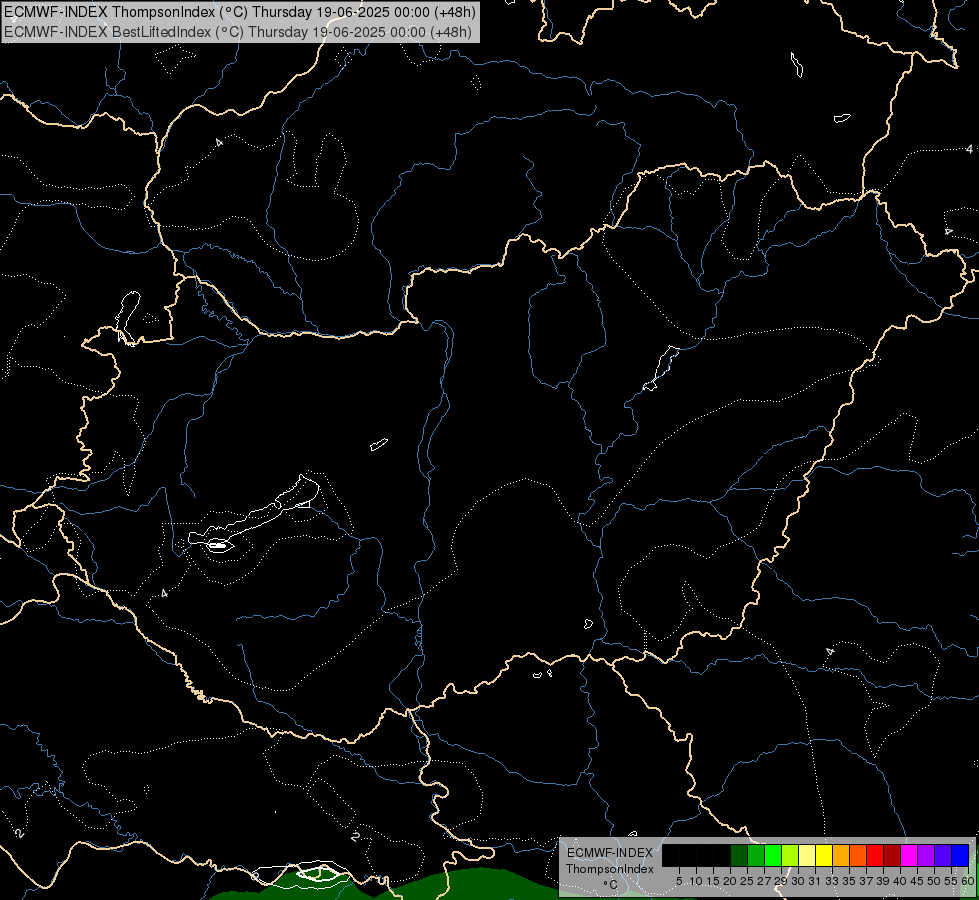Click legend tick label 20
Screen dimensions: 979x900
(x=730, y=881)
